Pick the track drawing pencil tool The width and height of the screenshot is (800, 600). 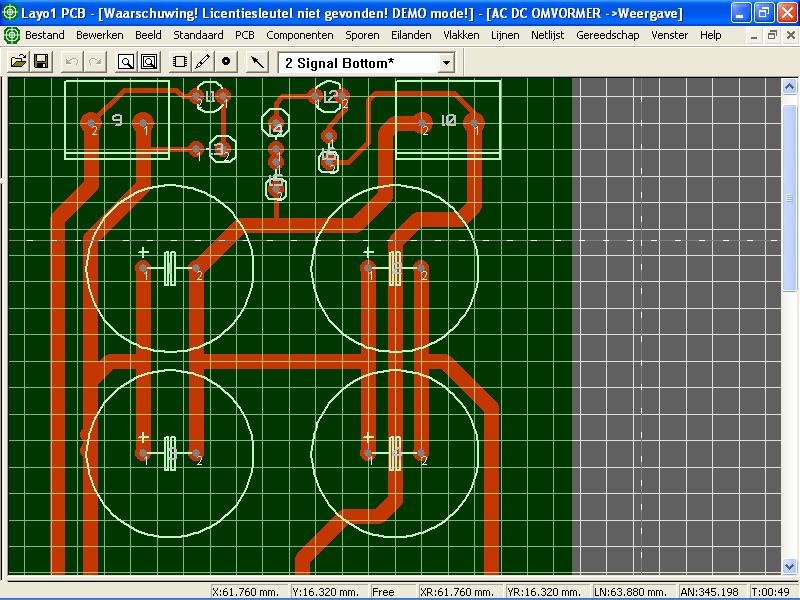point(203,62)
